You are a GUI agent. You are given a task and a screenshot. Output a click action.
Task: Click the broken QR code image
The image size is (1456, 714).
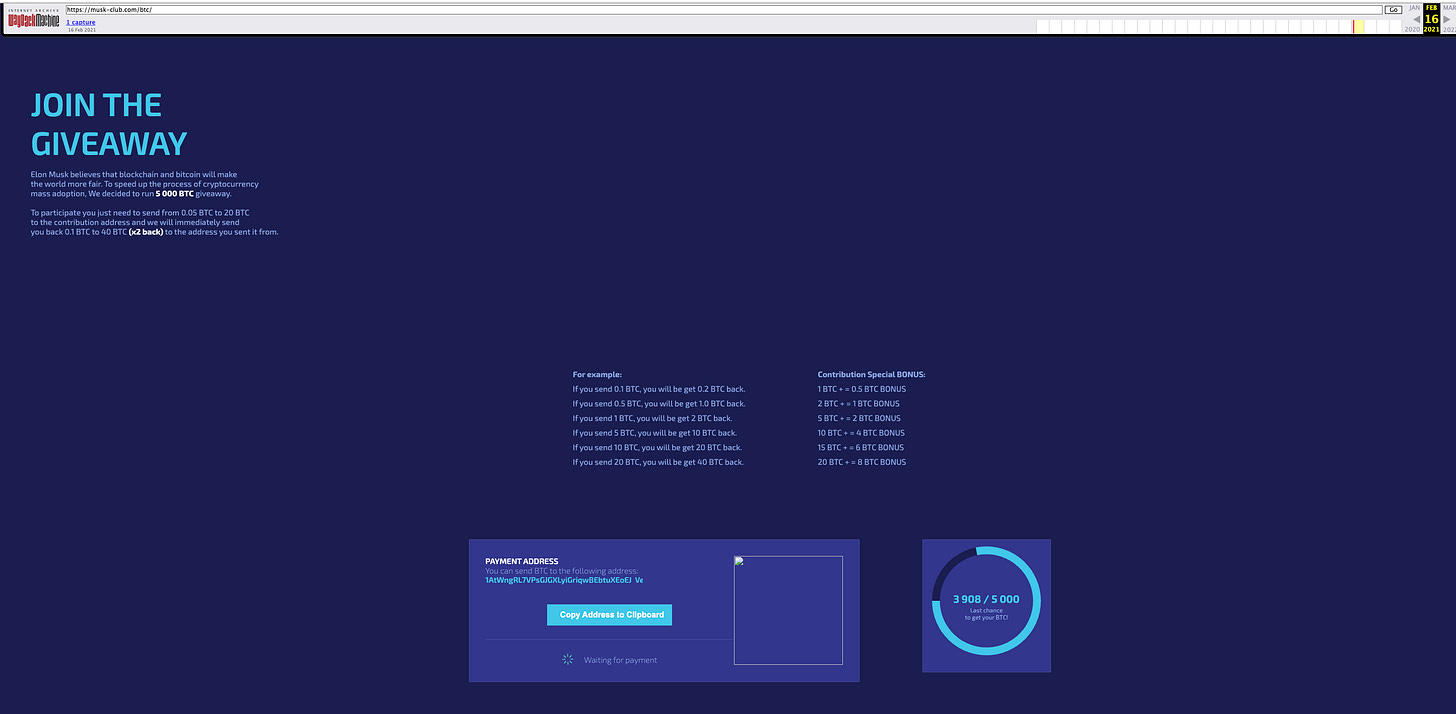pos(788,610)
